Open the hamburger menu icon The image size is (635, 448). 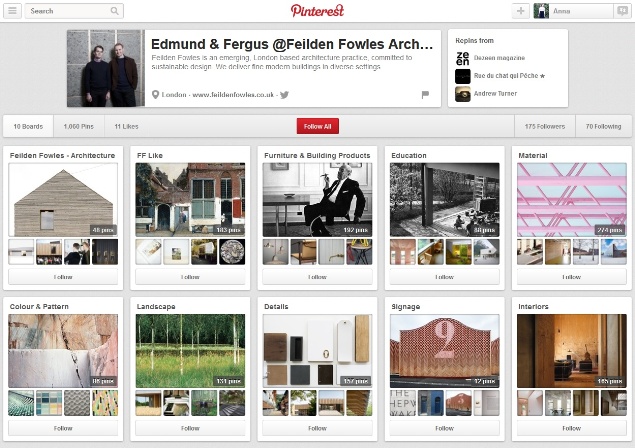(12, 11)
